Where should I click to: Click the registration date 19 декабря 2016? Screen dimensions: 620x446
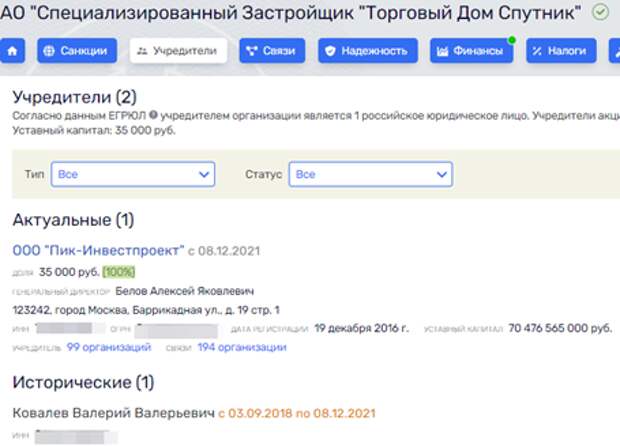tap(361, 328)
